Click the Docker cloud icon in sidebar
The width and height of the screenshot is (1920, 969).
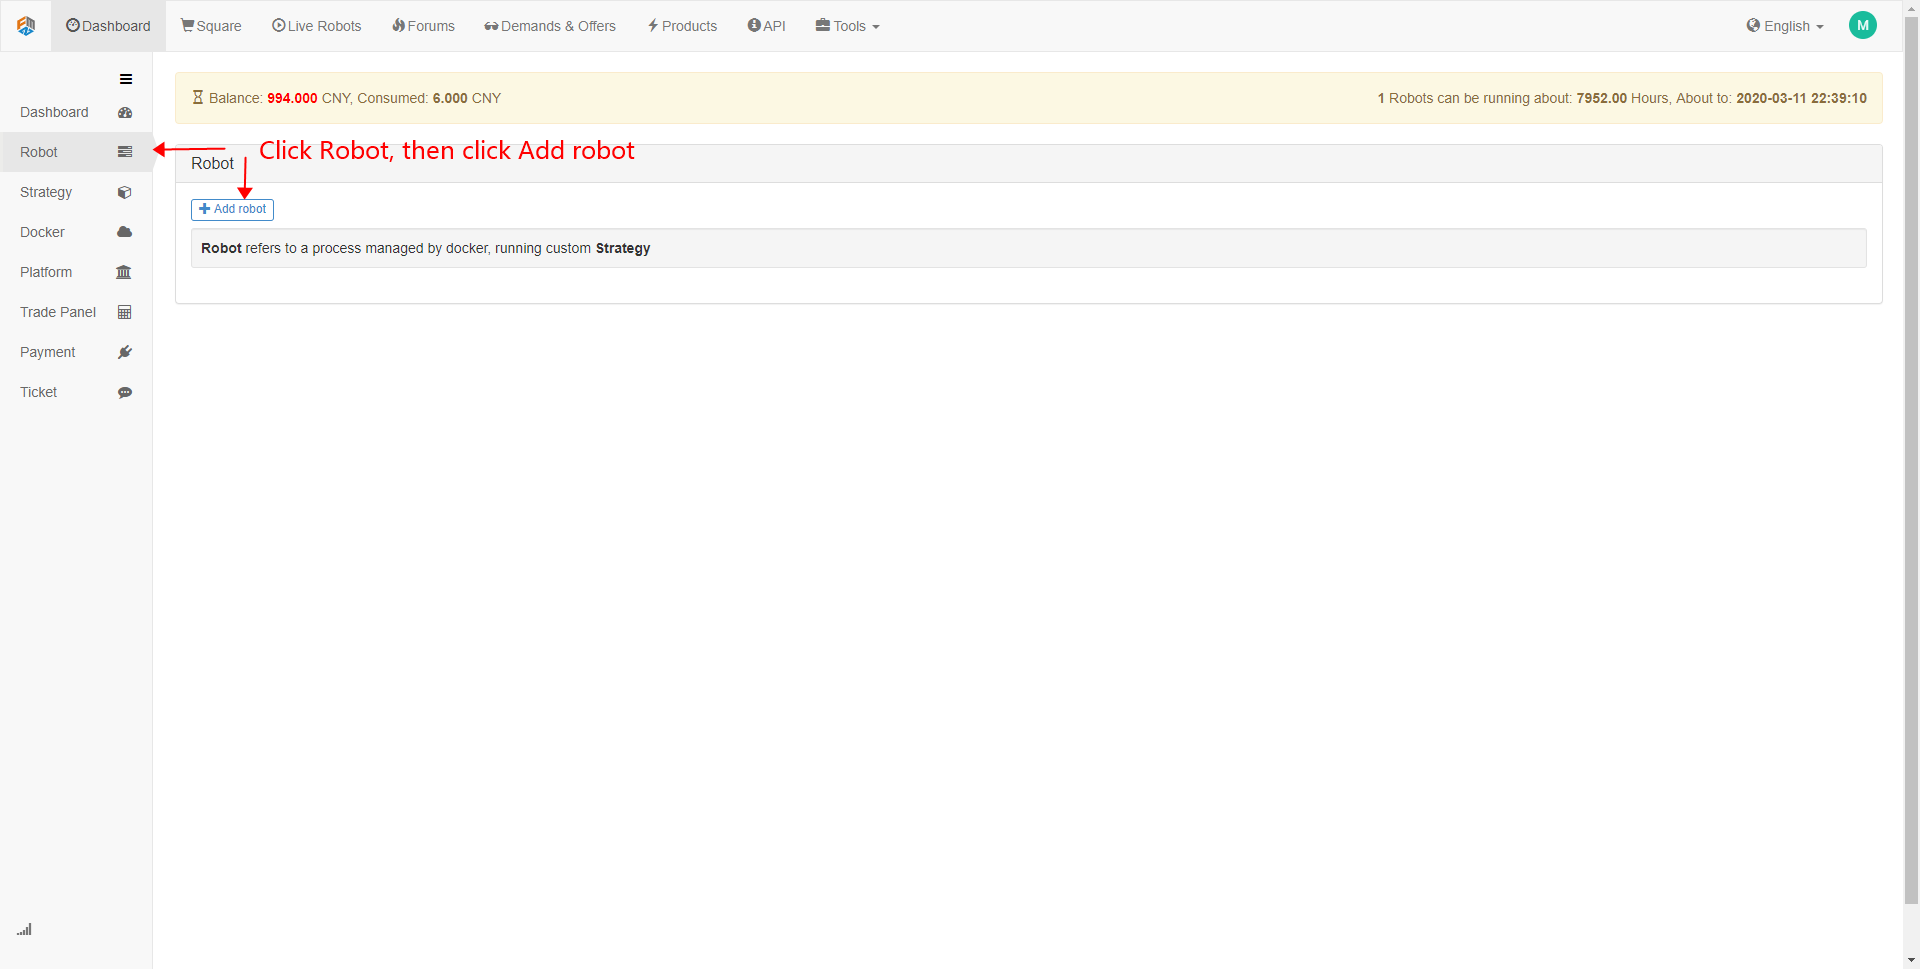(x=125, y=232)
